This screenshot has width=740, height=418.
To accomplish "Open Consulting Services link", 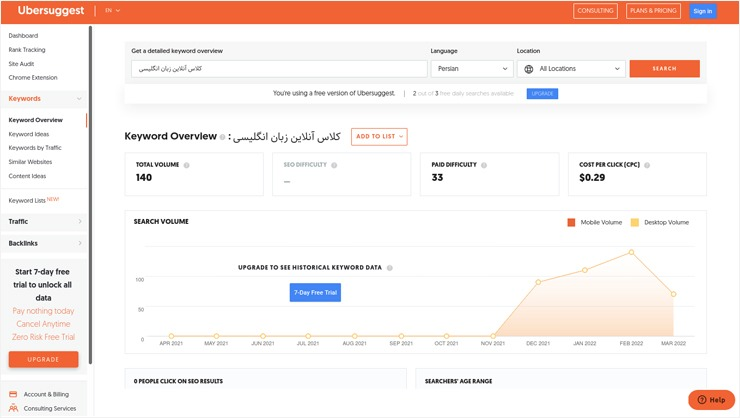I will (x=50, y=409).
